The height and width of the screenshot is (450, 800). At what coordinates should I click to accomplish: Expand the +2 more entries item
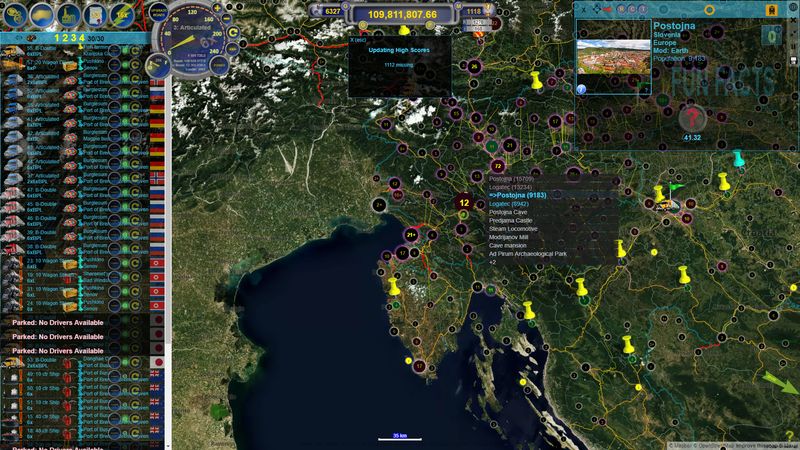pos(493,262)
